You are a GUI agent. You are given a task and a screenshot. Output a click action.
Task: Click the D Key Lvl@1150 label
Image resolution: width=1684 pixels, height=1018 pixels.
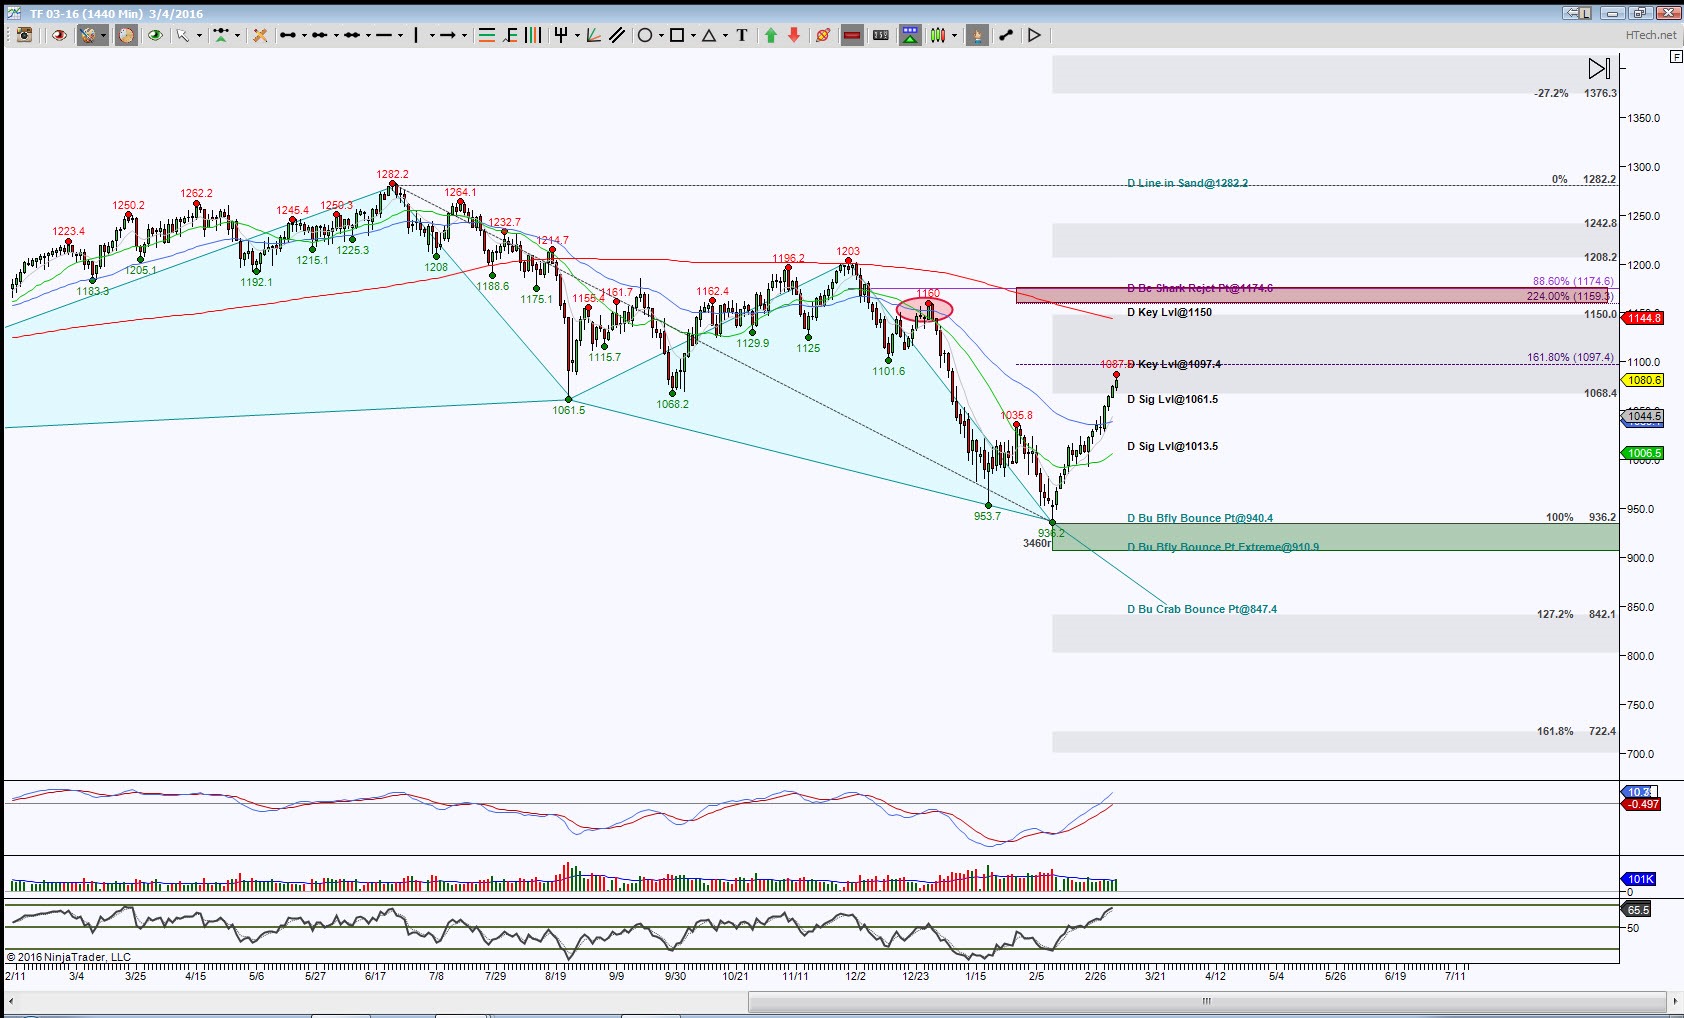(x=1169, y=312)
